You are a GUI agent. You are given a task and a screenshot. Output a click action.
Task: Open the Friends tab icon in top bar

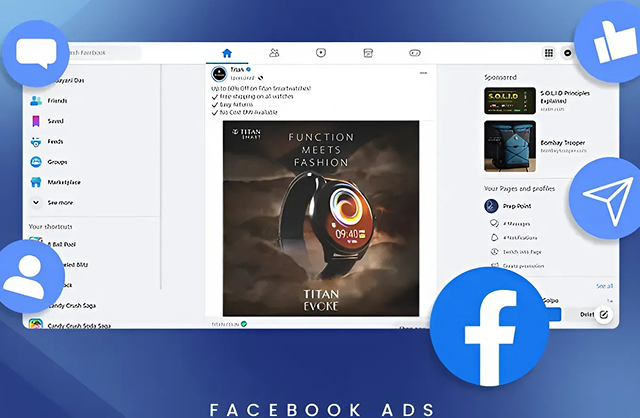274,53
